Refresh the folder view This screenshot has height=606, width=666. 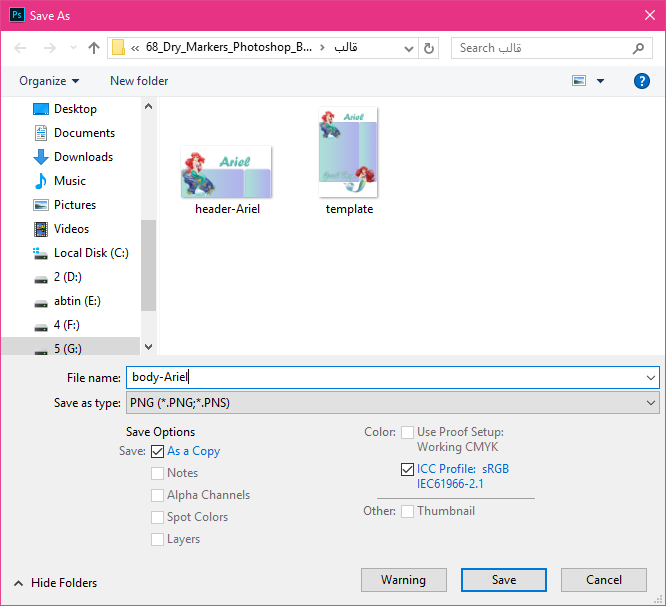click(429, 48)
